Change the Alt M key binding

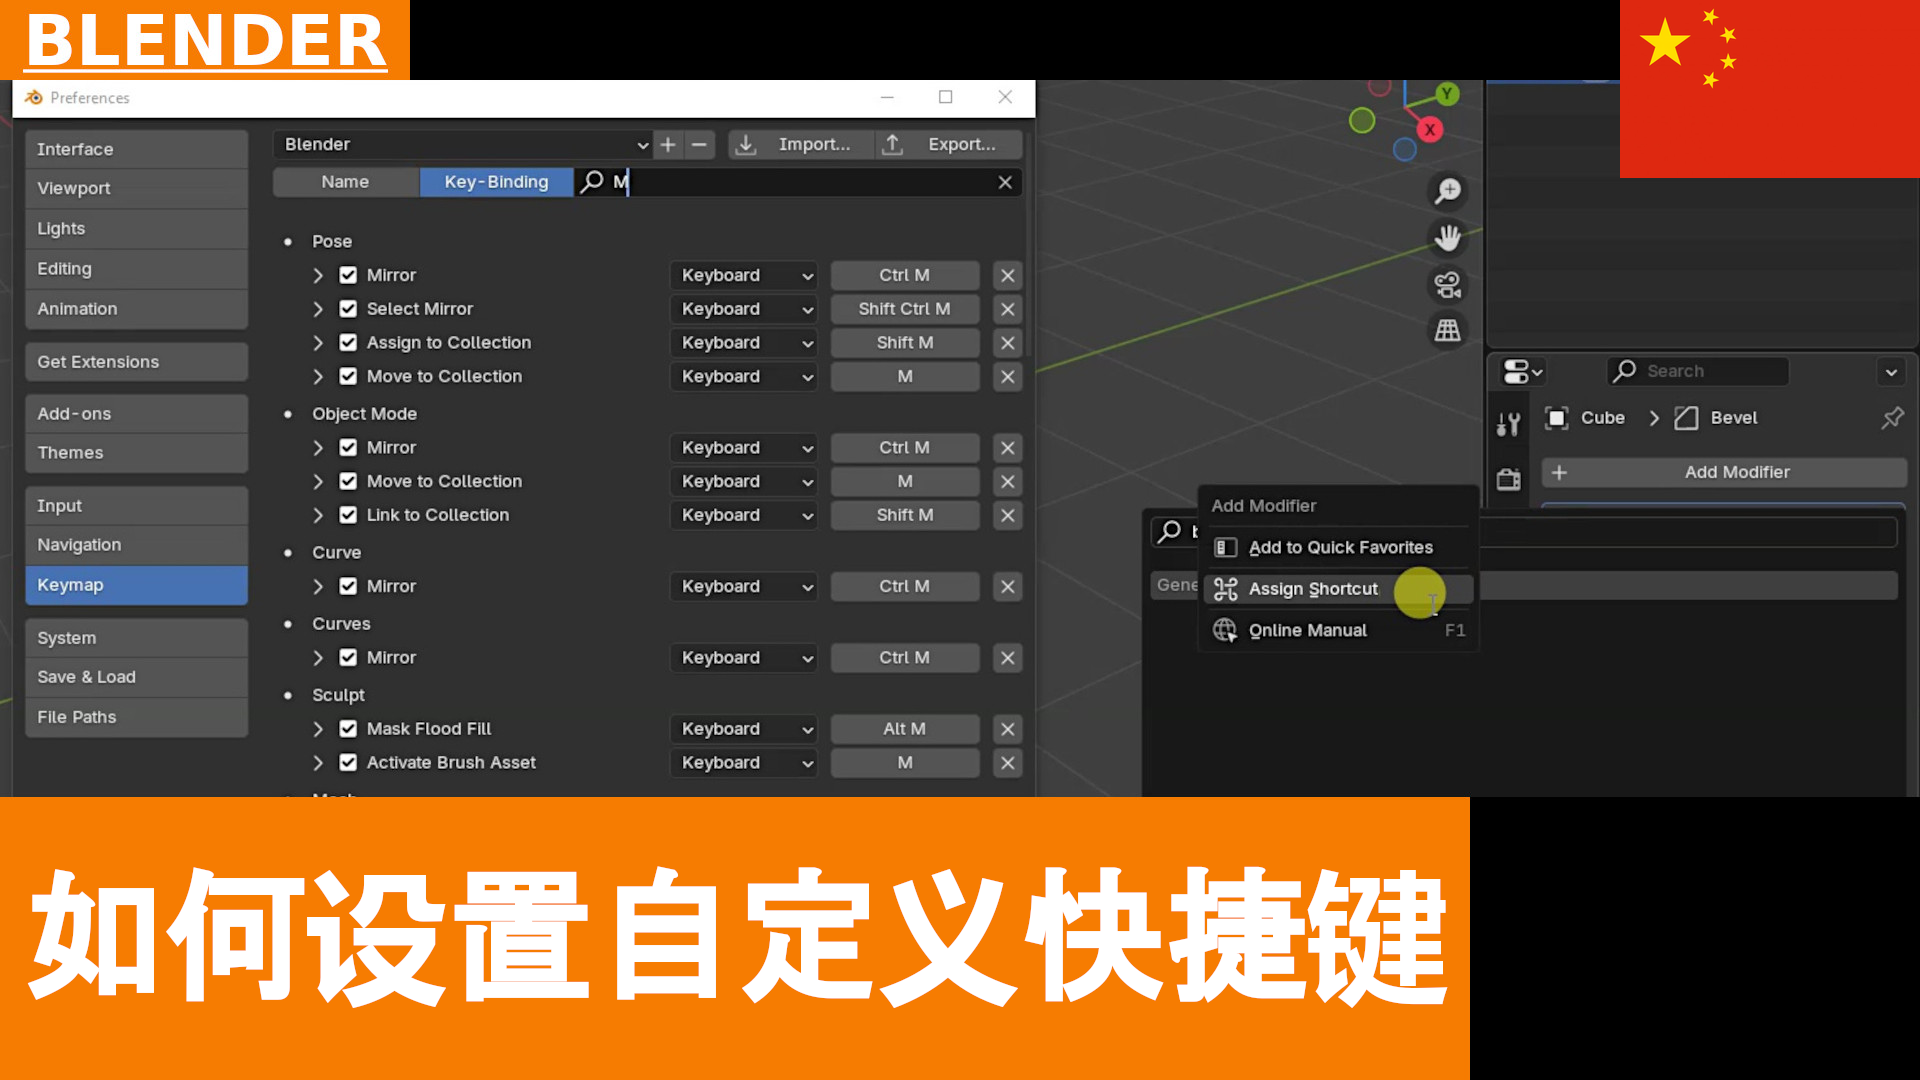tap(904, 729)
